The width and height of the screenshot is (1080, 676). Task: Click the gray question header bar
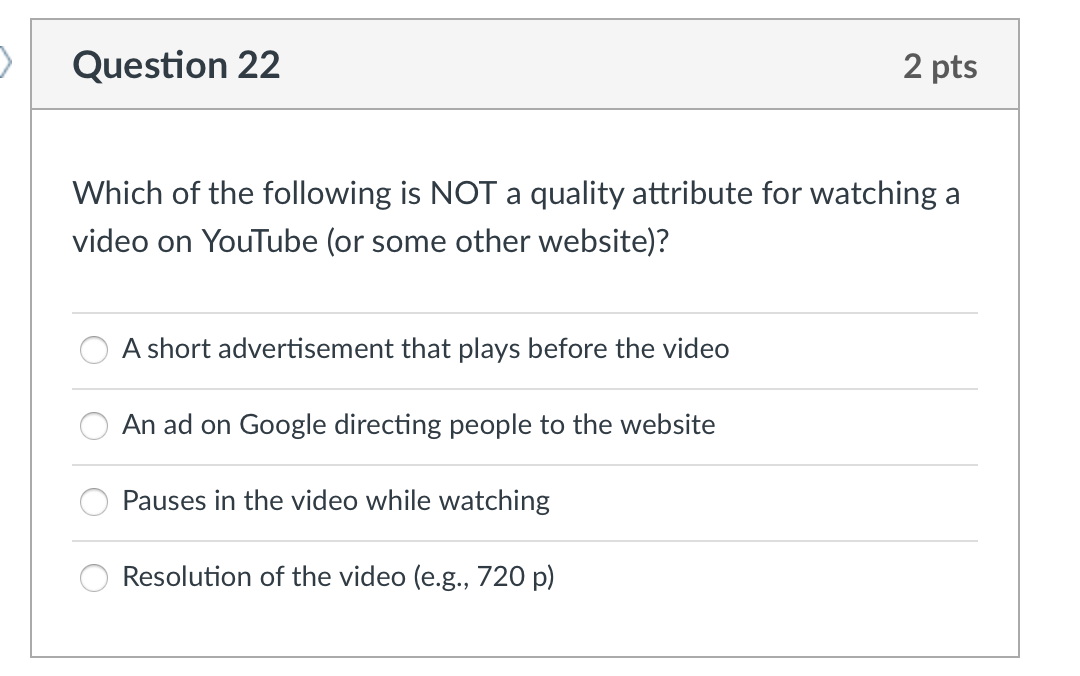click(600, 64)
